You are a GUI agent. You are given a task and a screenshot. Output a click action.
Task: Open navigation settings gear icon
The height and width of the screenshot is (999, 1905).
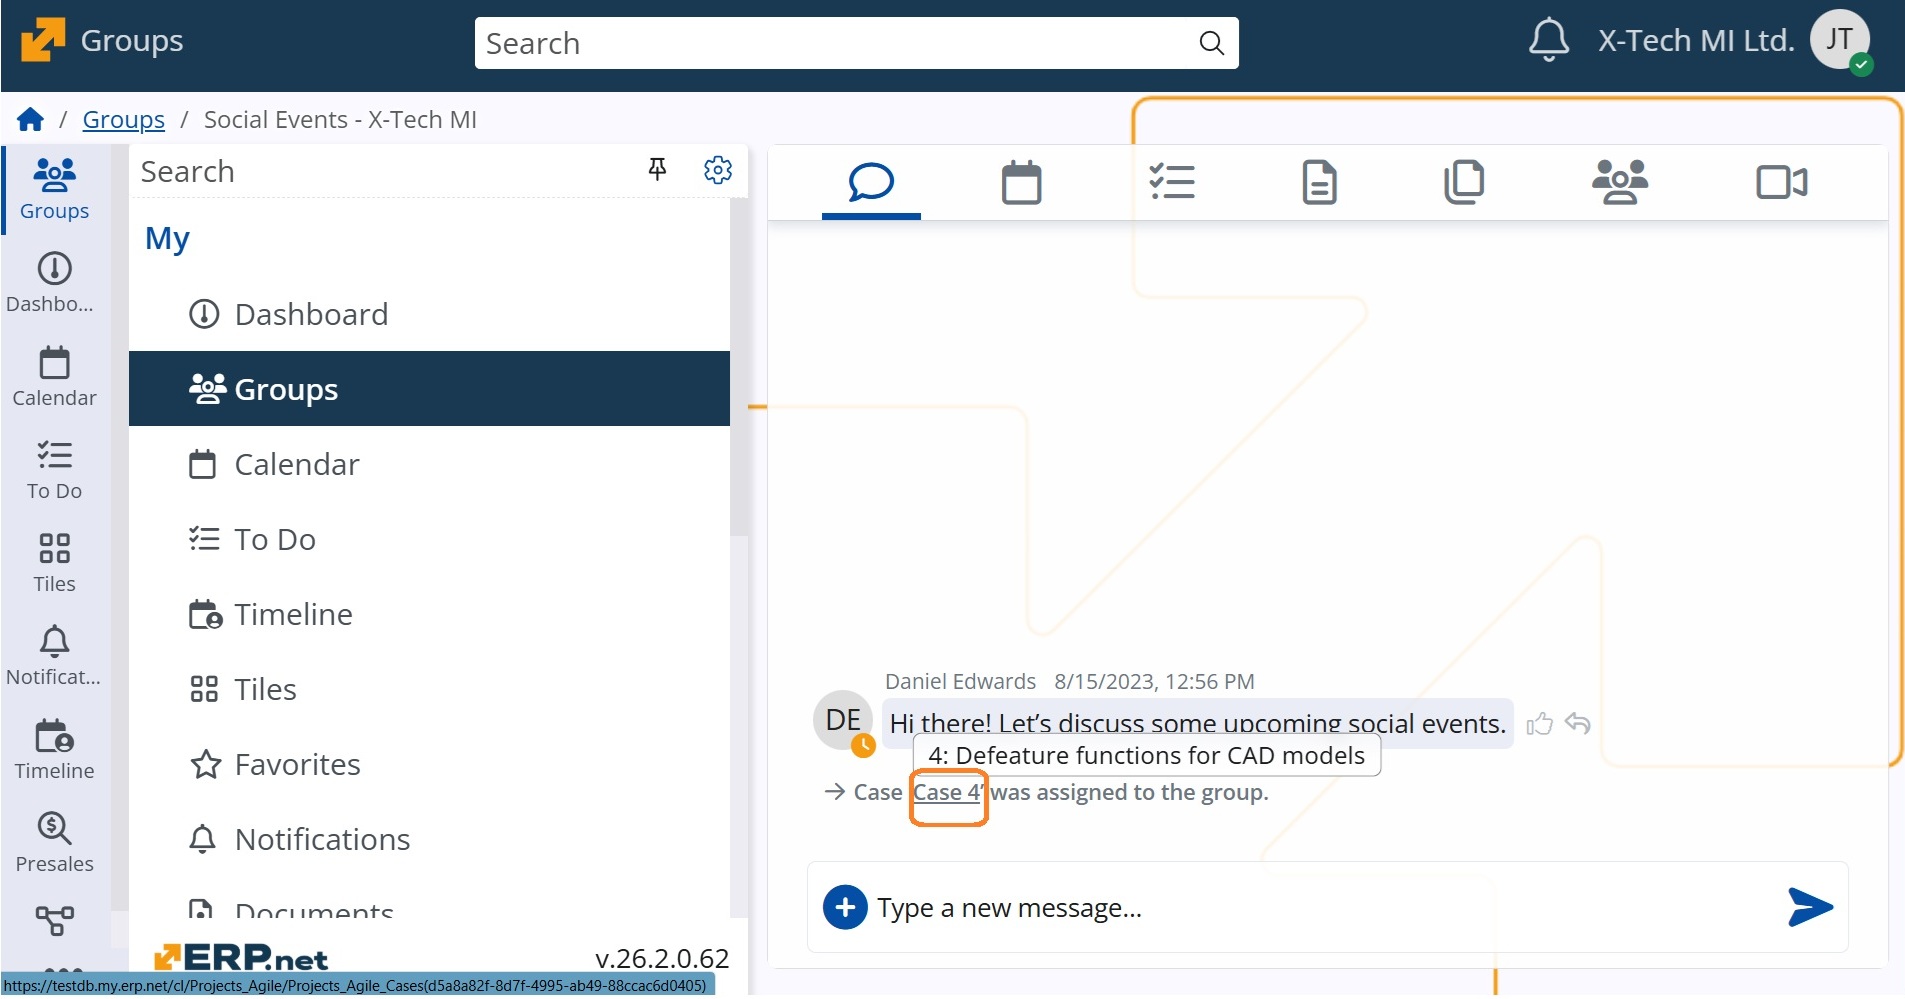coord(717,170)
